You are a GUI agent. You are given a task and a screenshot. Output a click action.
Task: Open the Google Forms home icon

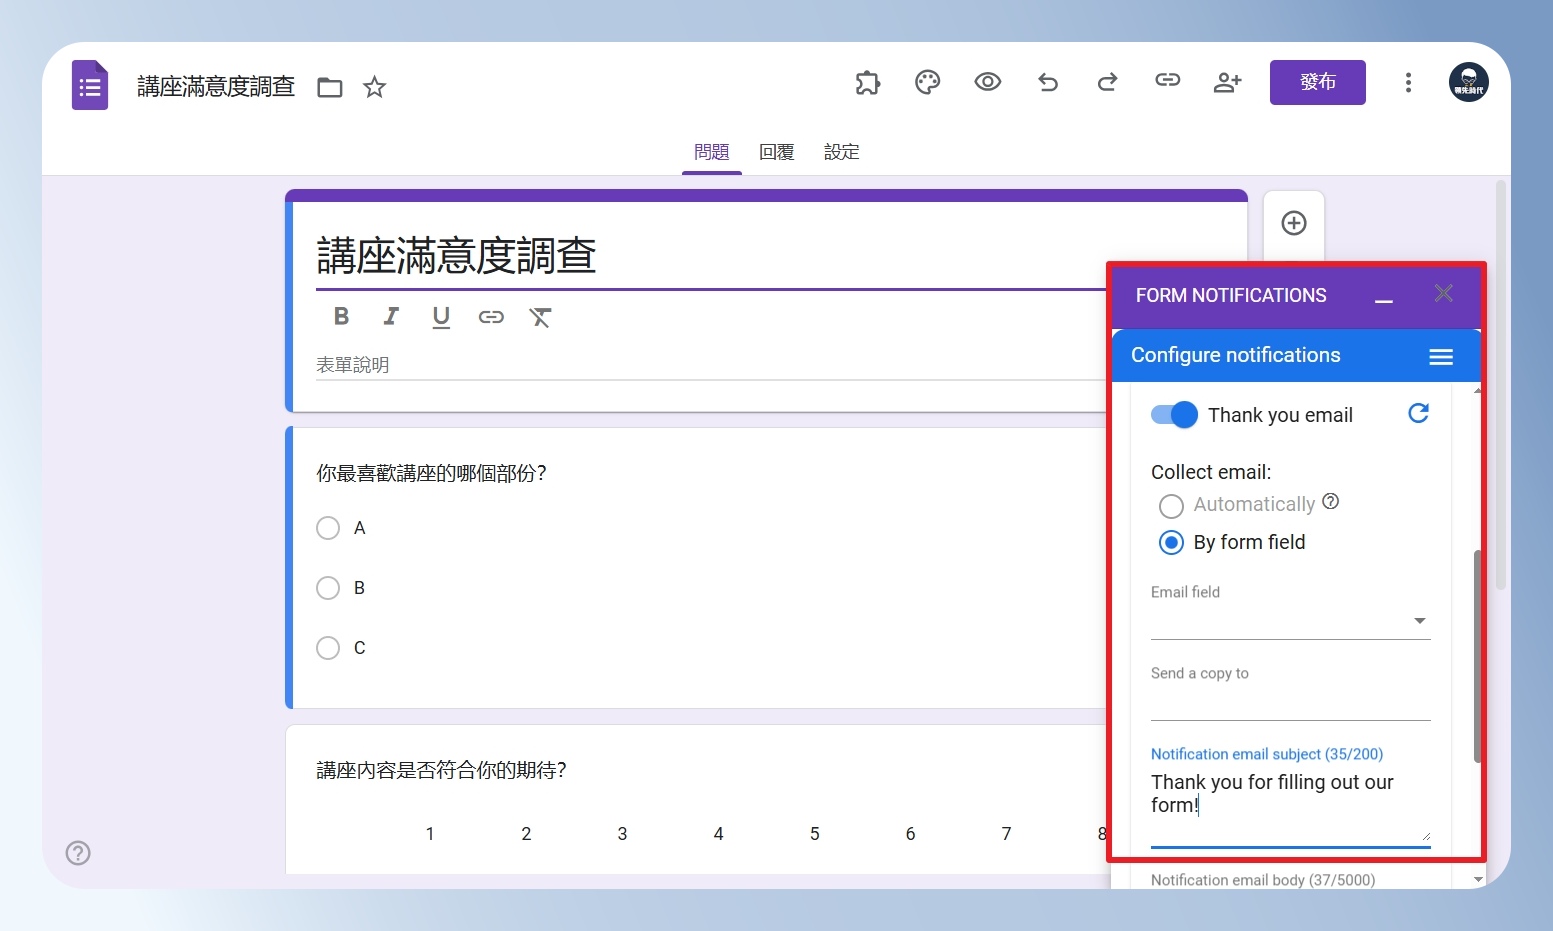pos(90,85)
